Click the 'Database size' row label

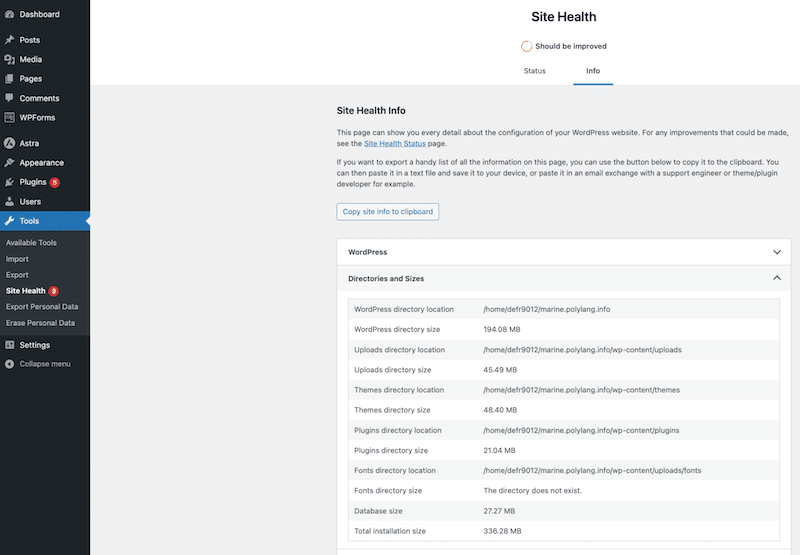tap(378, 511)
